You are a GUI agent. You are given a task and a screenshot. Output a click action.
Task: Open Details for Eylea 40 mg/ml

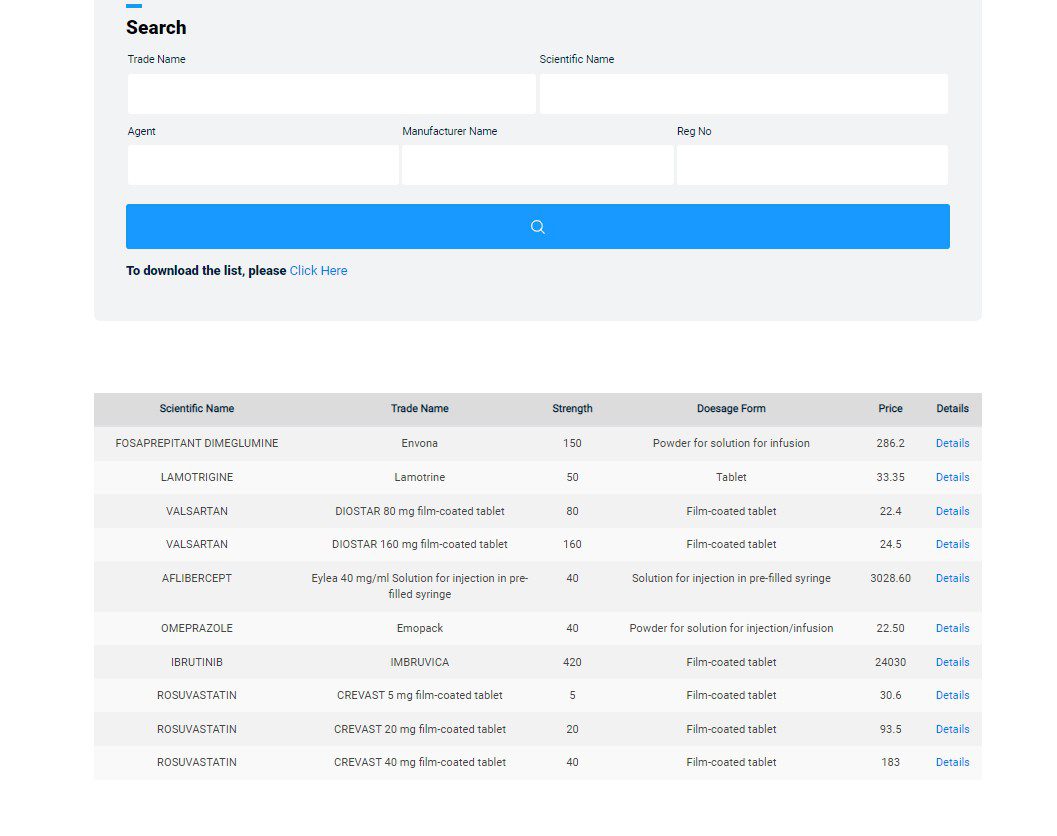(953, 578)
